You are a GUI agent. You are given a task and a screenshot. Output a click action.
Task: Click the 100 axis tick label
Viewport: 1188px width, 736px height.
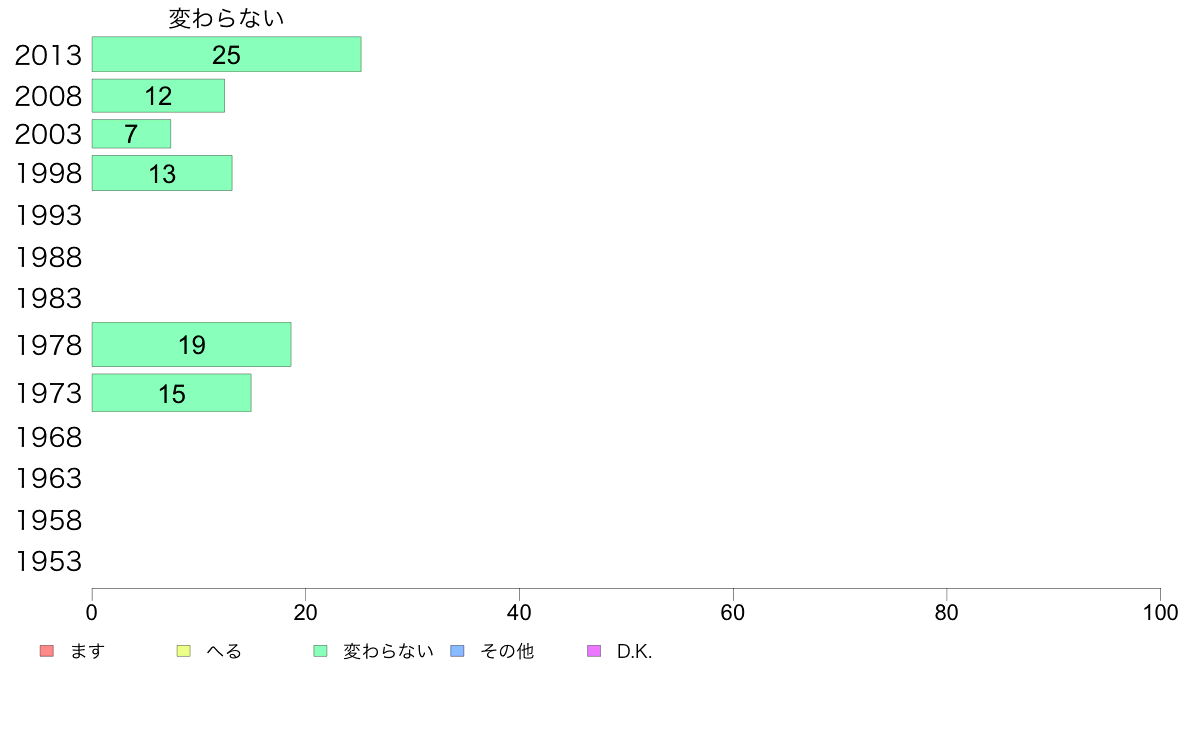pyautogui.click(x=1160, y=612)
